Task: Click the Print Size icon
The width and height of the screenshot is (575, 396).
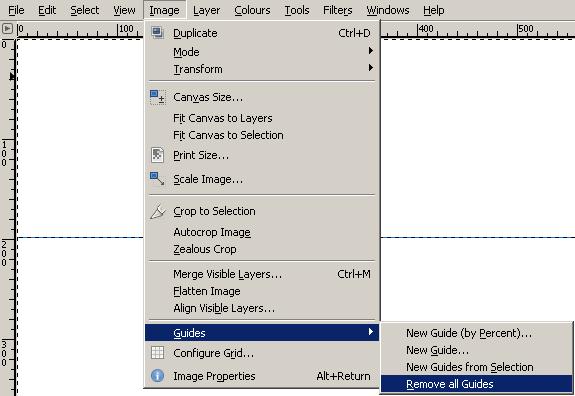Action: pos(158,155)
